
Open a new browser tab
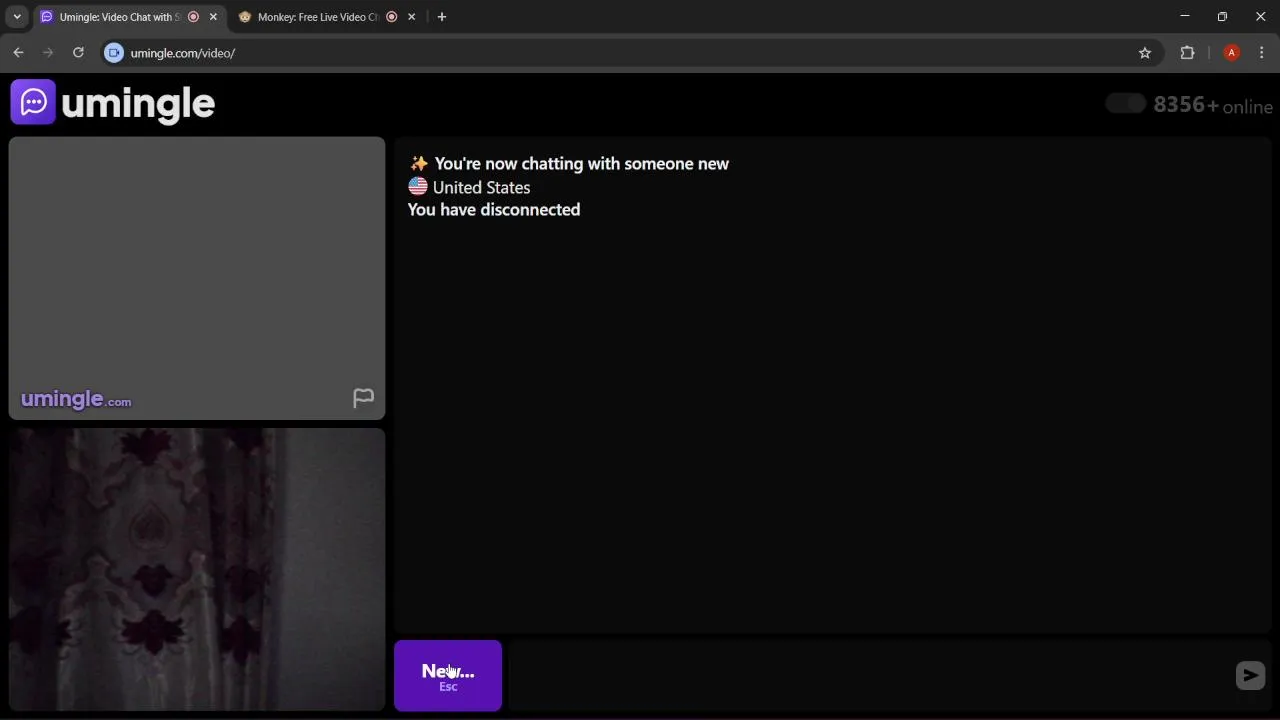point(442,17)
